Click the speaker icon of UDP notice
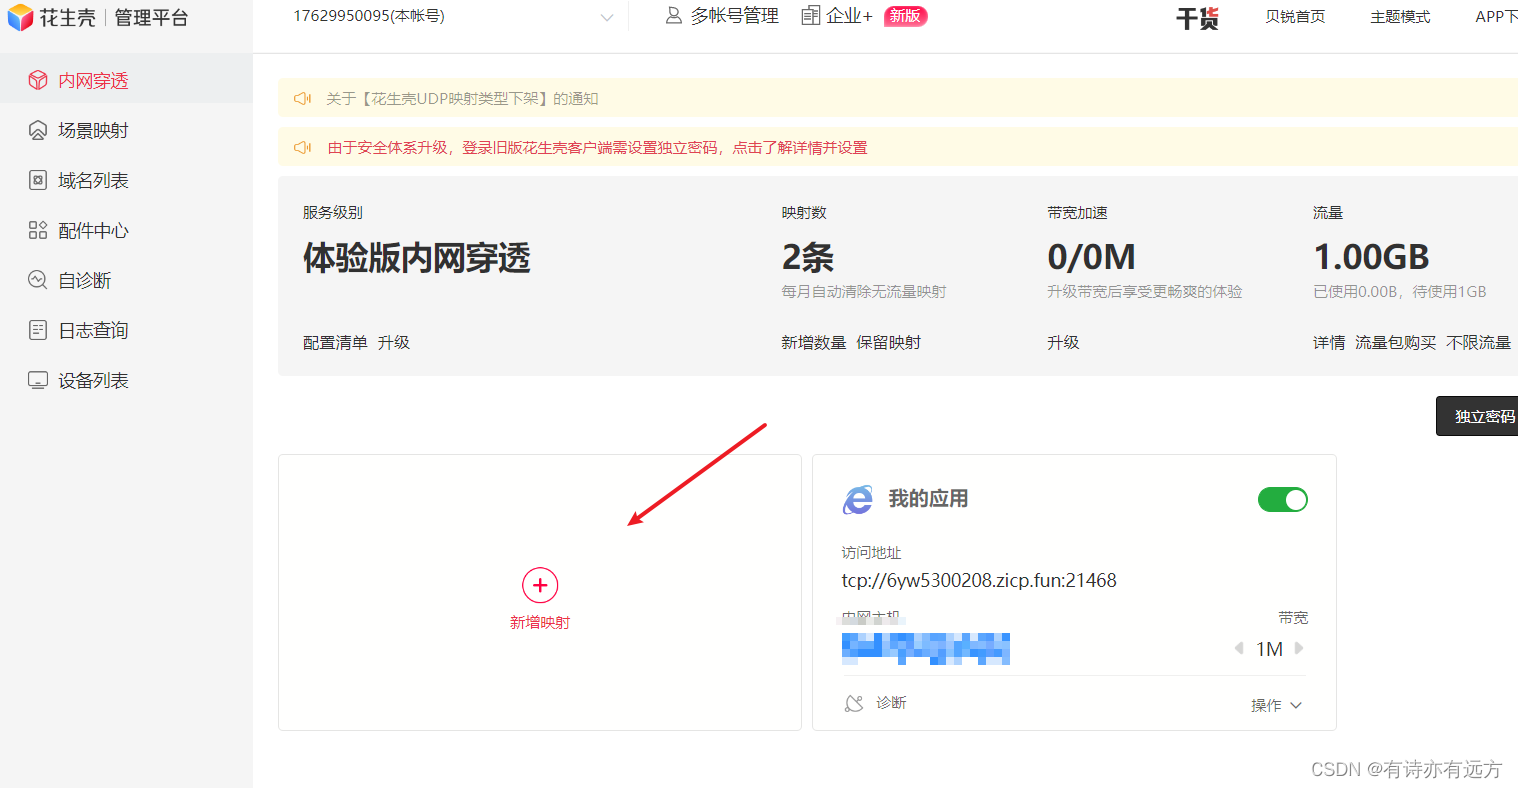 302,98
